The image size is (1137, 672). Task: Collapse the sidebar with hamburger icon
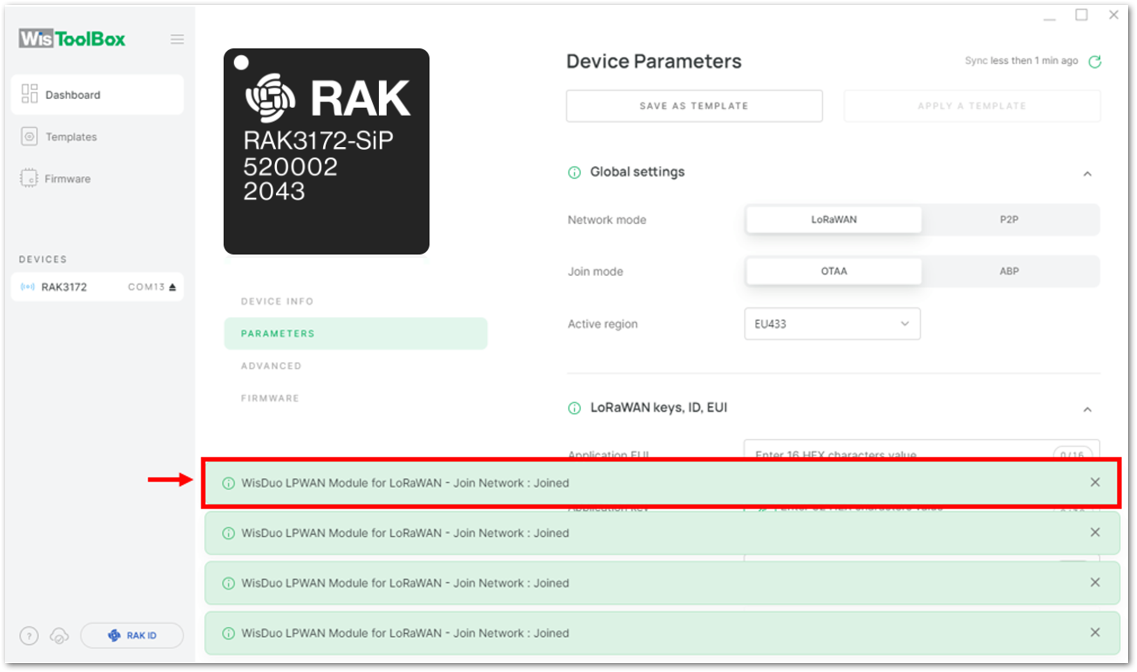pos(177,39)
